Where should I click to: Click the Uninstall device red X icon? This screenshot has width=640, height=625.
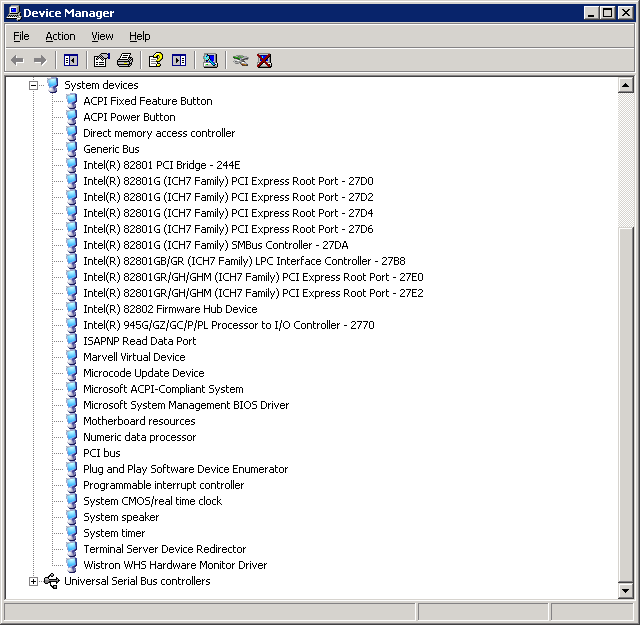click(264, 60)
